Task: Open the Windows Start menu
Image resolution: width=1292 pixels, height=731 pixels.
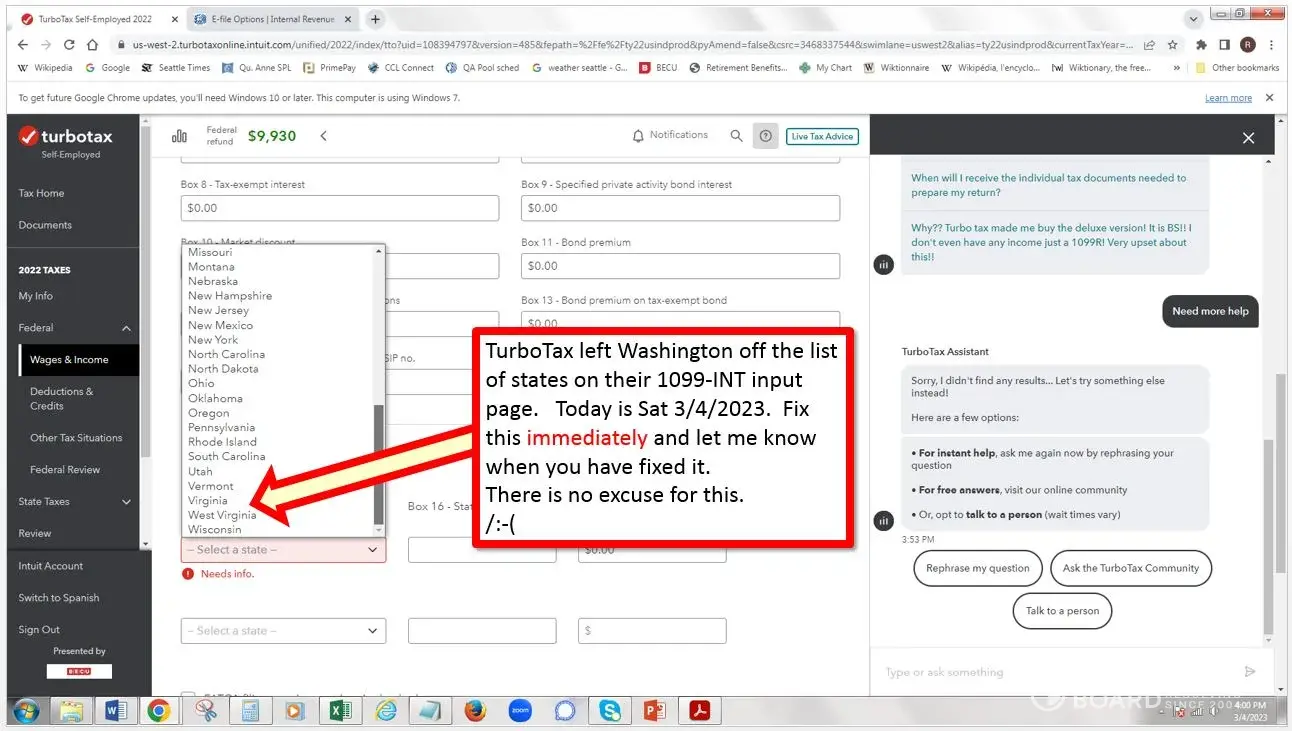Action: tap(26, 711)
